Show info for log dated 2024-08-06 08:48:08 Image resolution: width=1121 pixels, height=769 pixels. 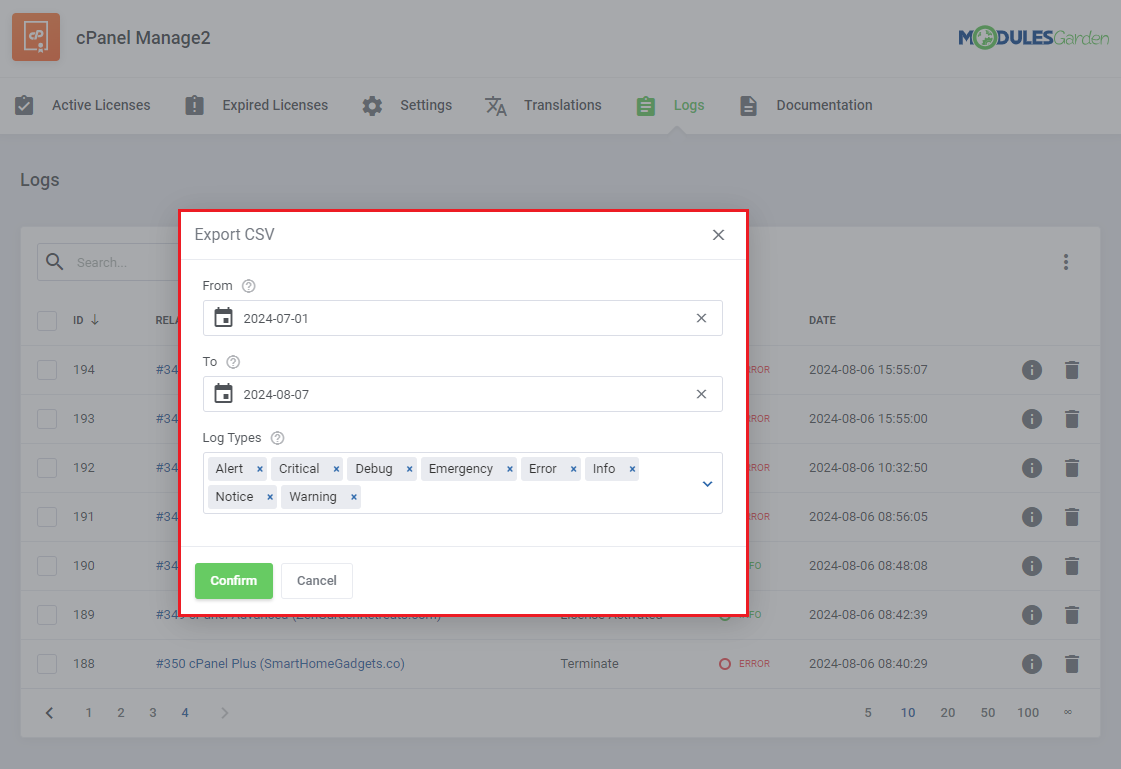point(1032,566)
